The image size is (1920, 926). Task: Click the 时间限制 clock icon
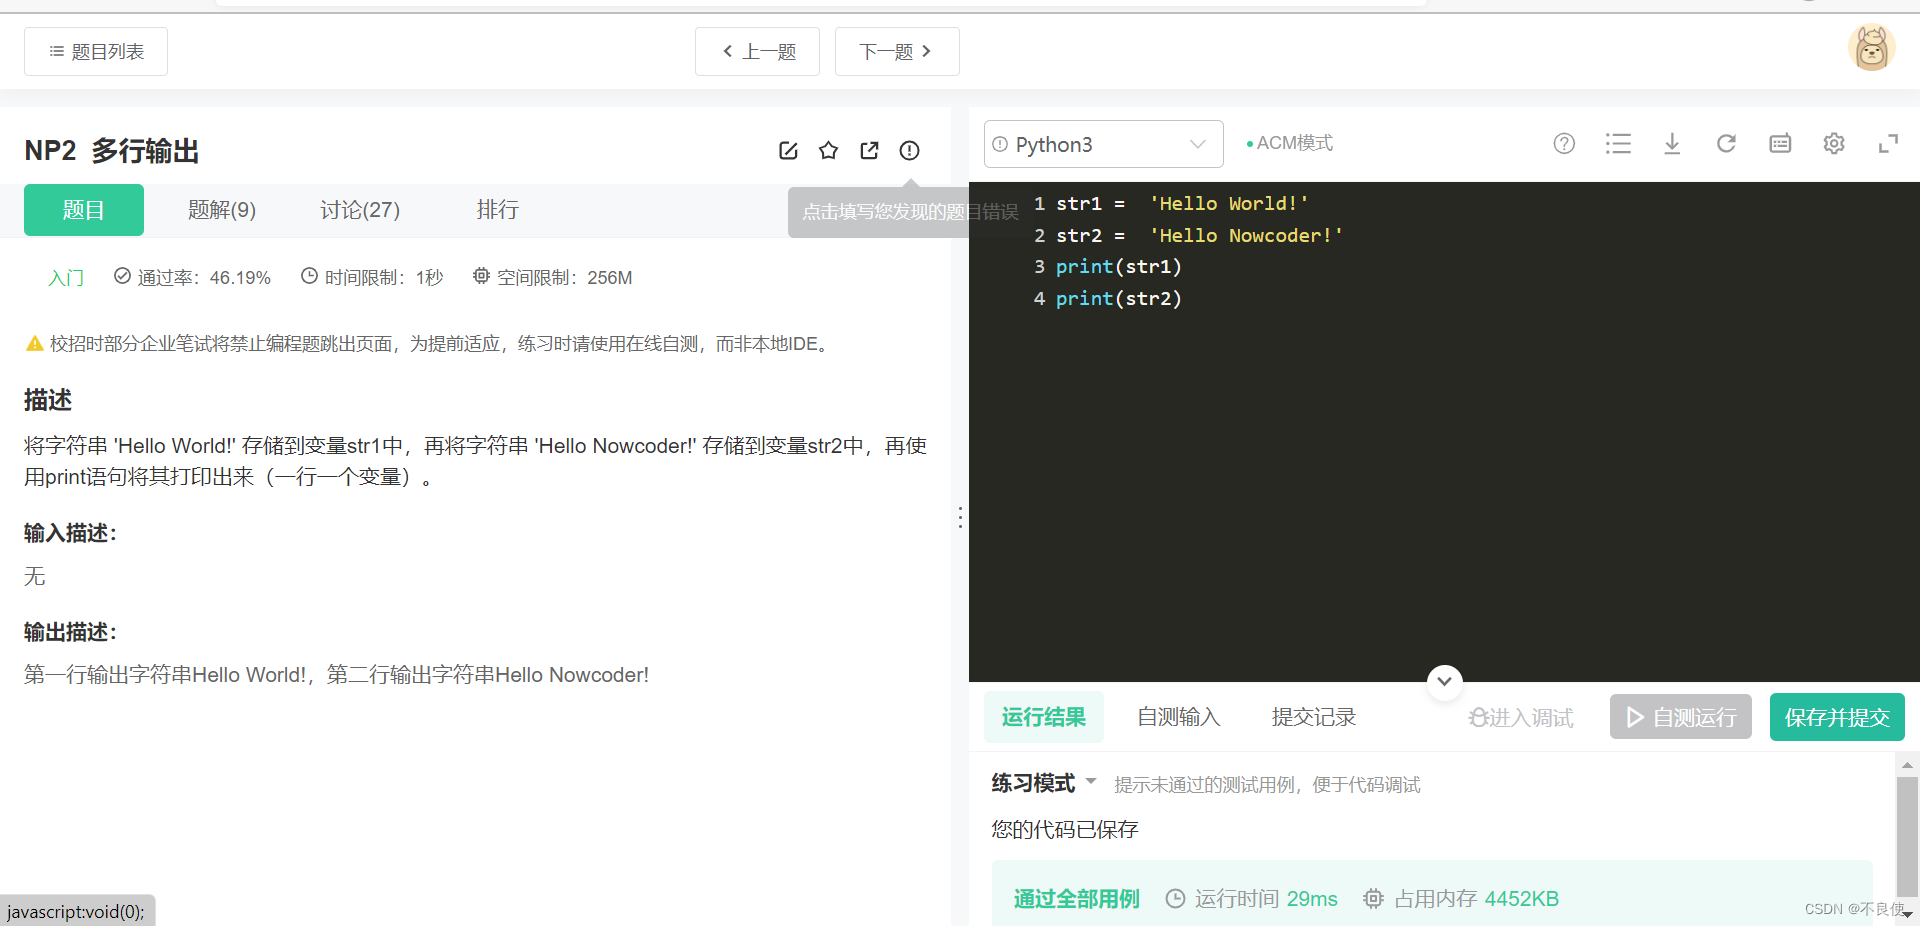click(310, 276)
